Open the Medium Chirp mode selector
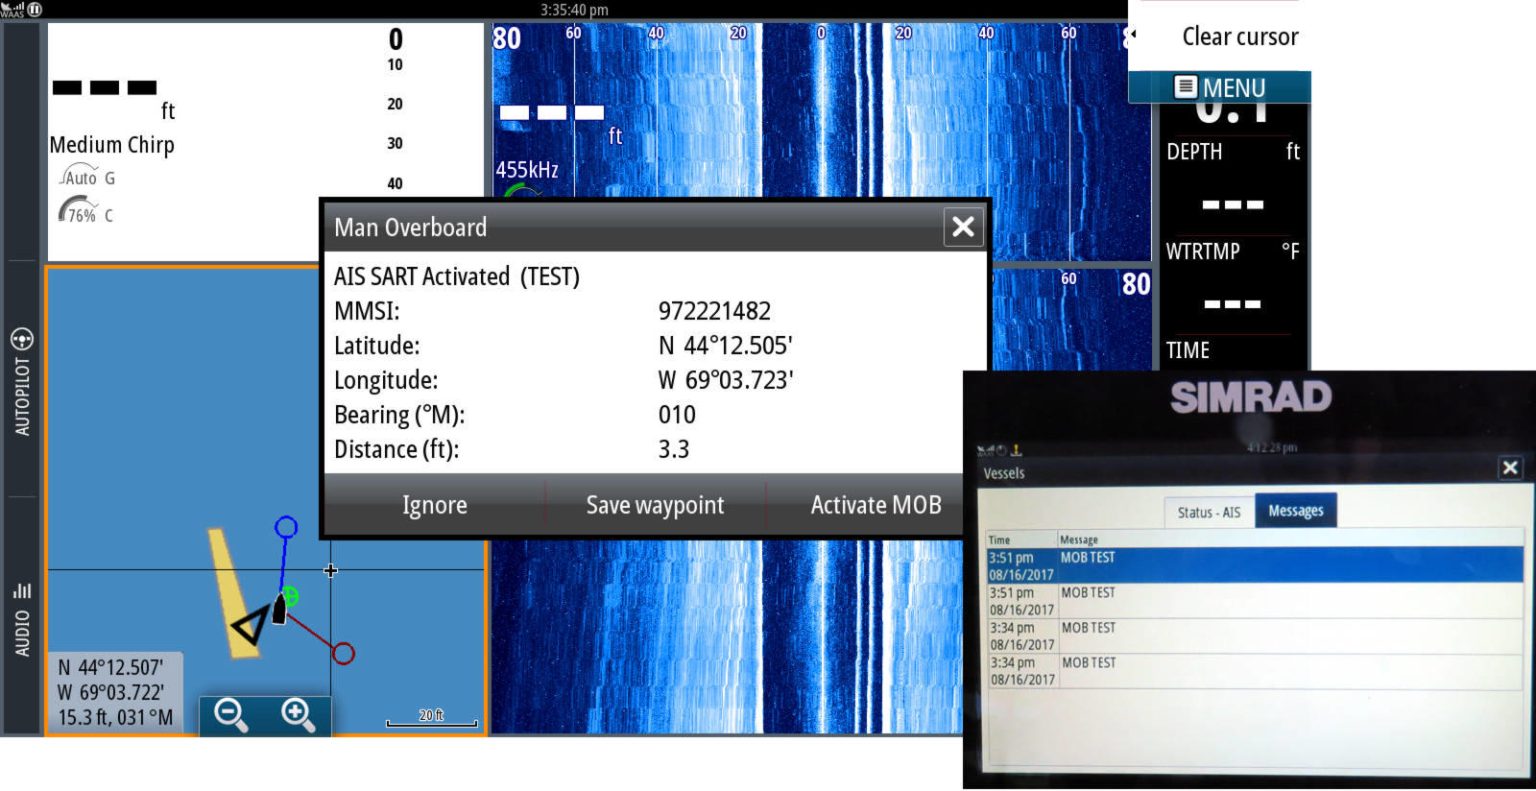The width and height of the screenshot is (1536, 791). (111, 145)
